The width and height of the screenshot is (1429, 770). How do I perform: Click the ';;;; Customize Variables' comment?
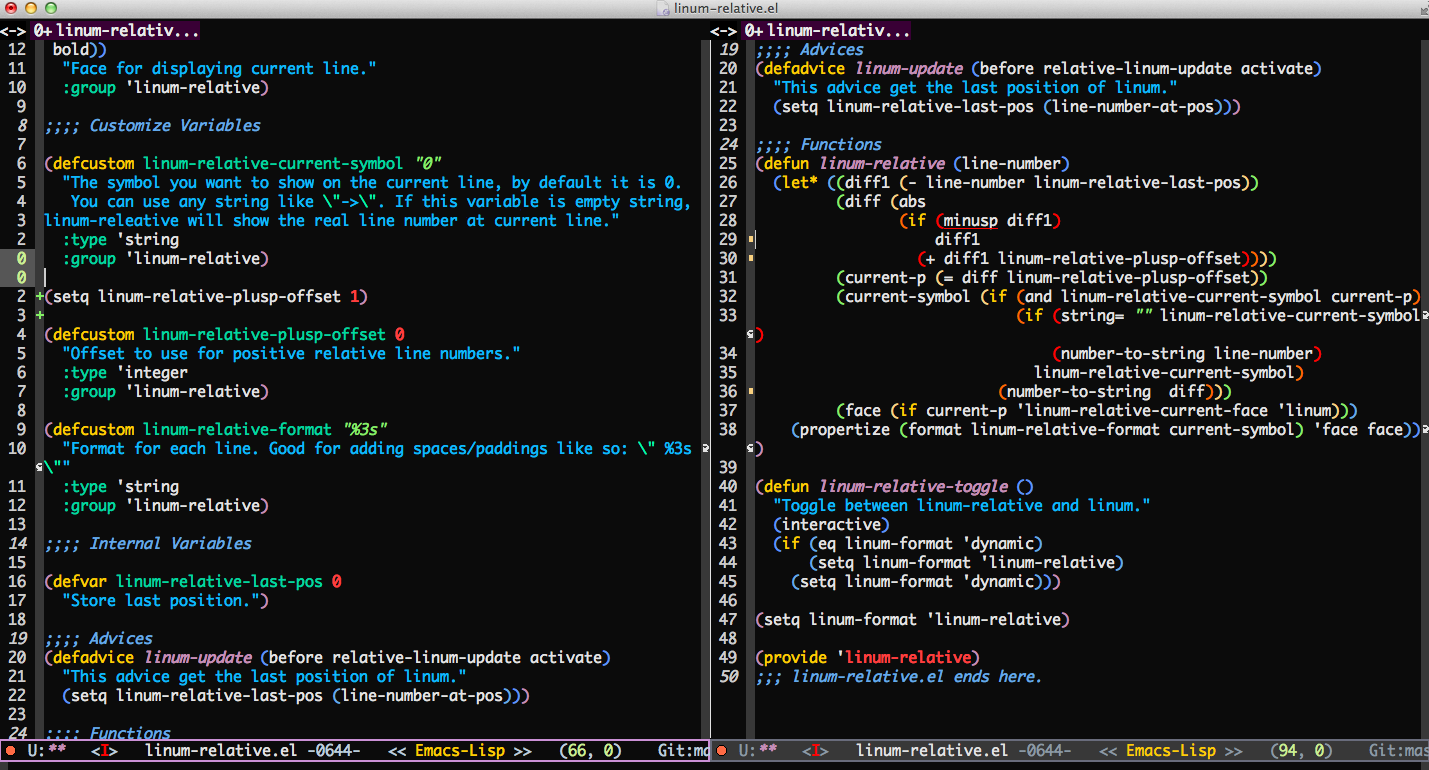(152, 125)
